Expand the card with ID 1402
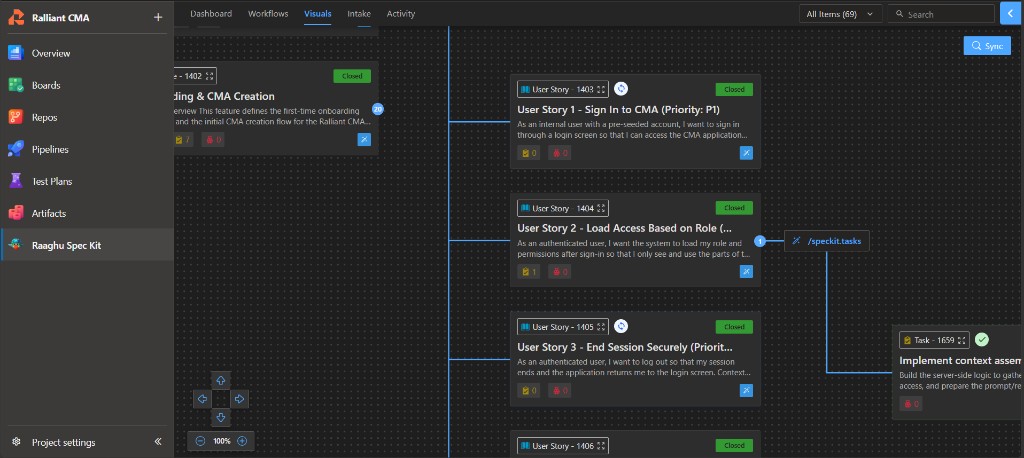1024x458 pixels. click(x=209, y=76)
